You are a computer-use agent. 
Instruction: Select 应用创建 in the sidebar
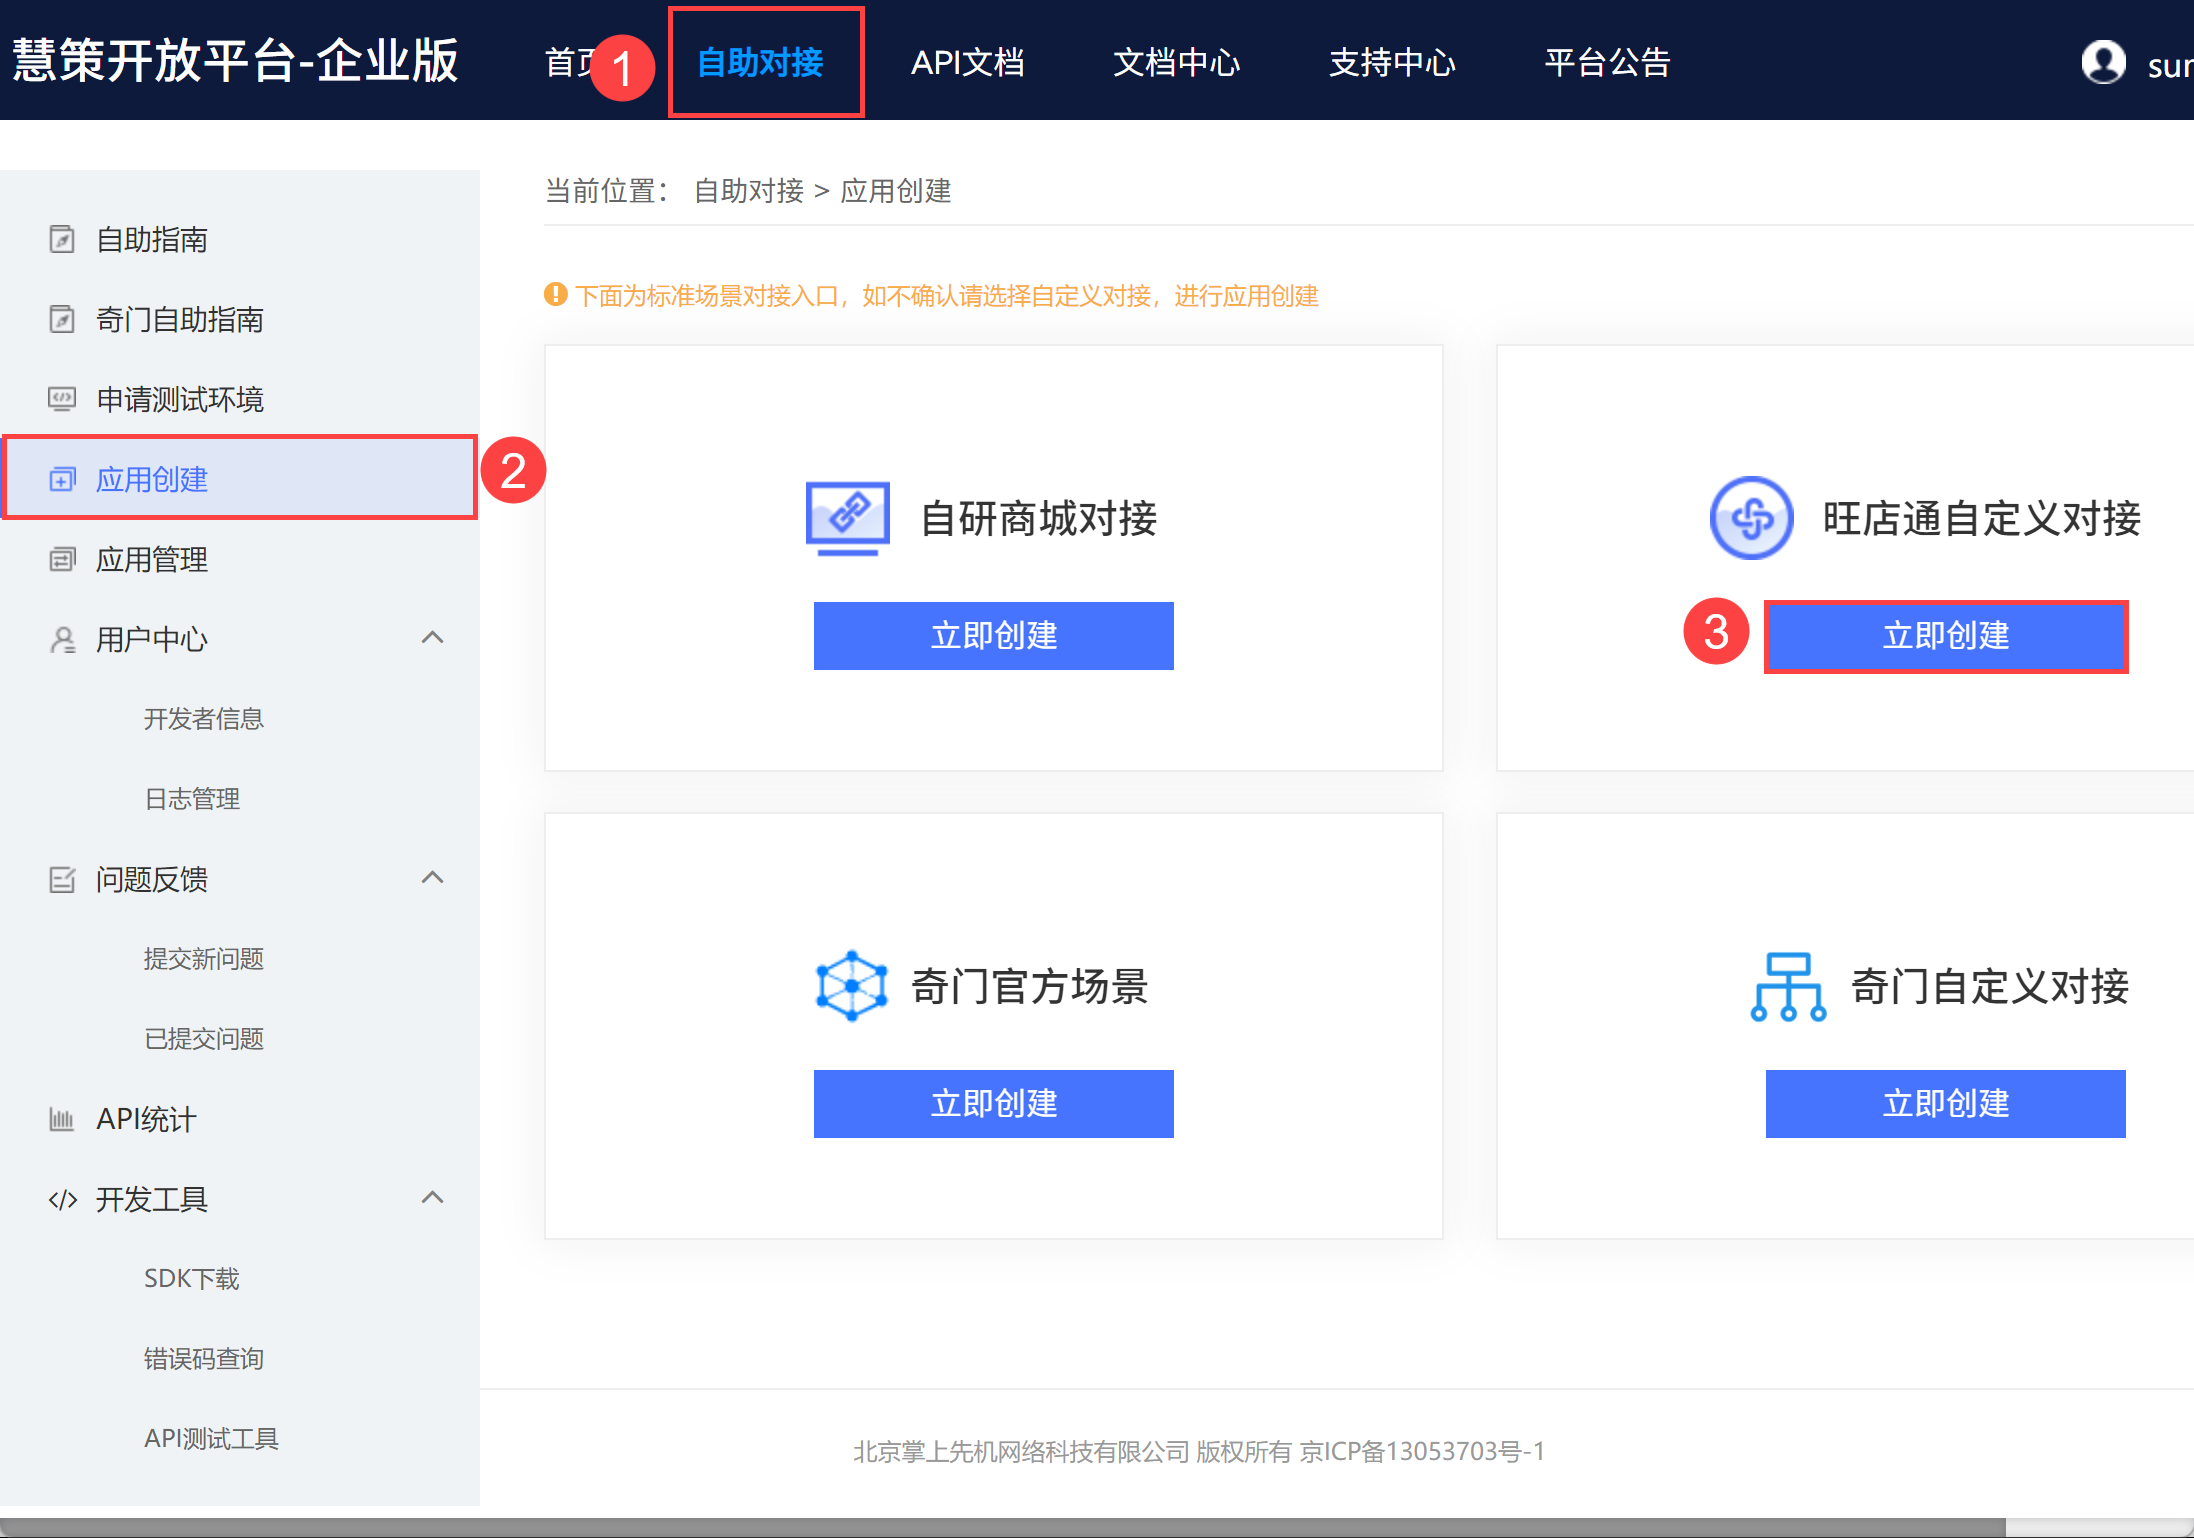[x=240, y=479]
